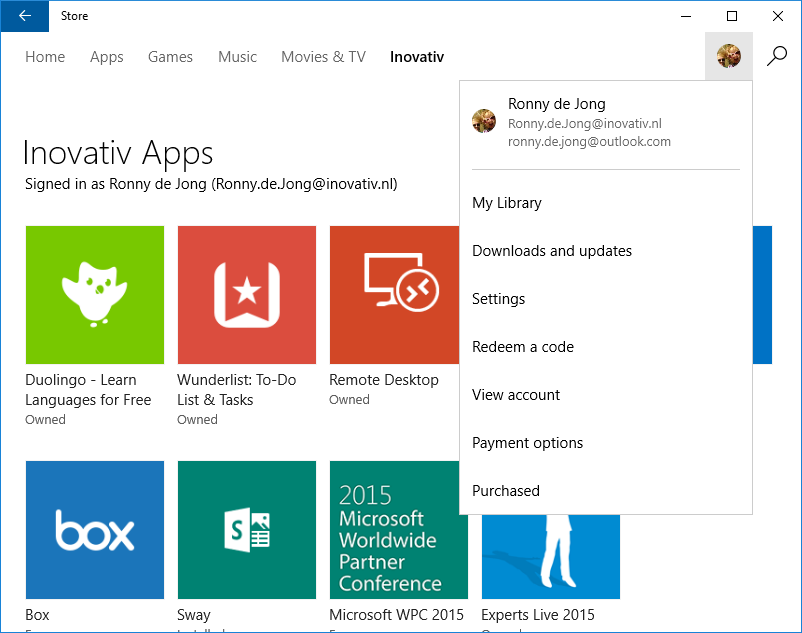Click Ronny de Jong's profile avatar
The height and width of the screenshot is (633, 802).
pos(728,56)
